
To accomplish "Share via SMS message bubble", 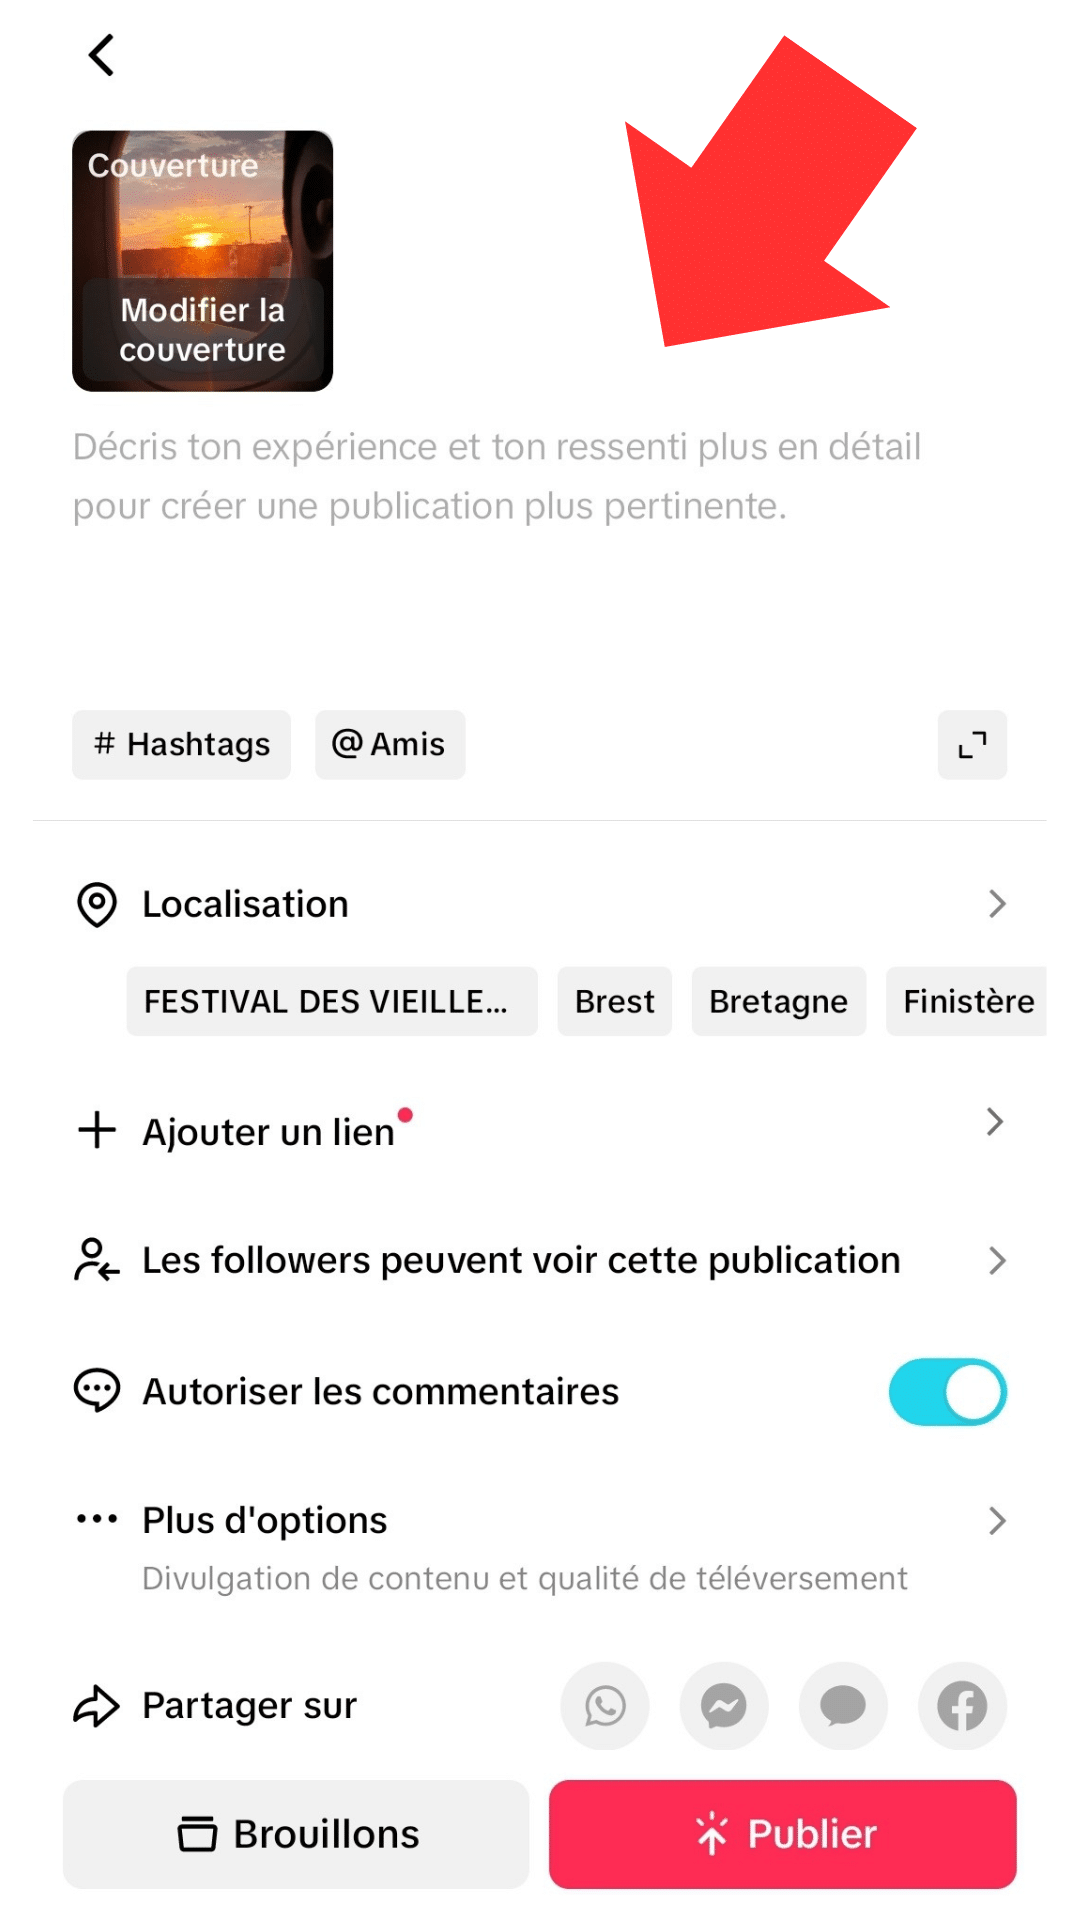I will (843, 1706).
